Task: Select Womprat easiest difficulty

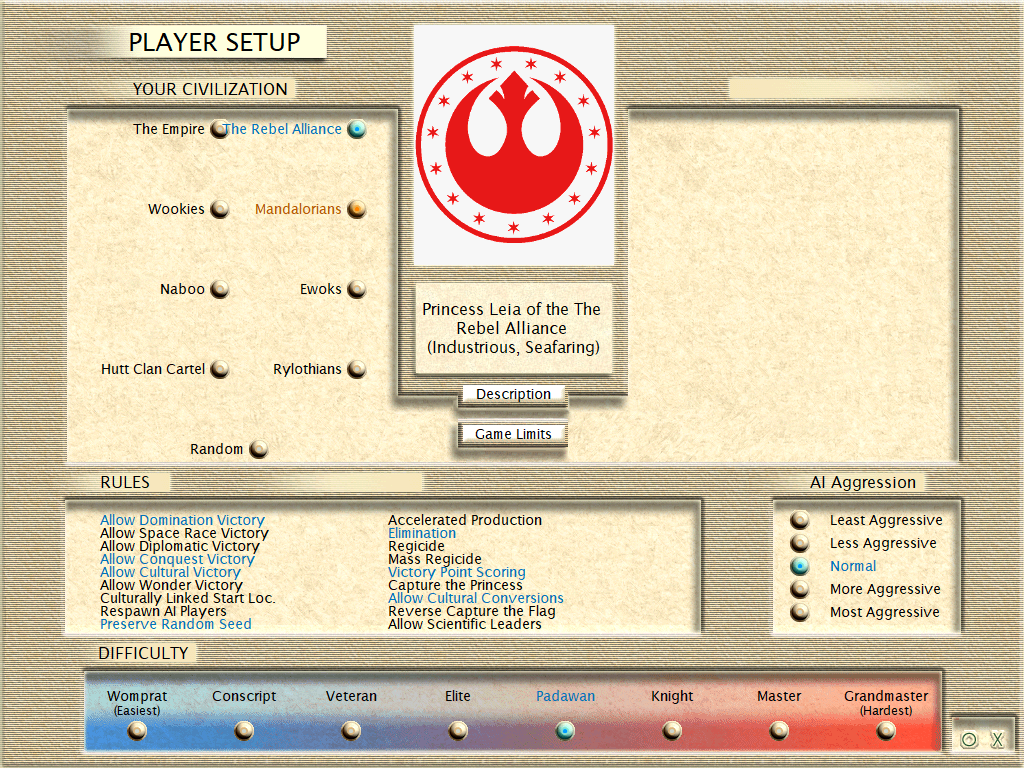Action: coord(137,730)
